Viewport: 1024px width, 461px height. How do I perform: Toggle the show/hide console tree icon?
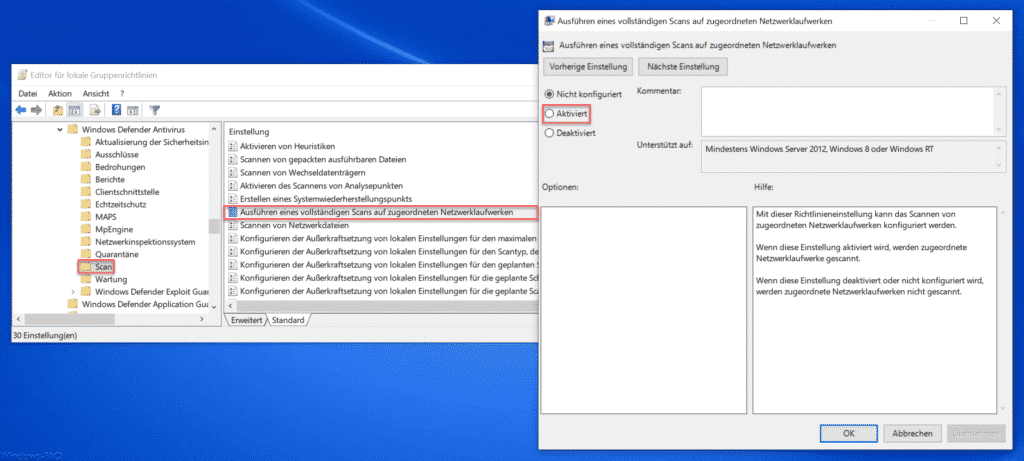[x=74, y=110]
